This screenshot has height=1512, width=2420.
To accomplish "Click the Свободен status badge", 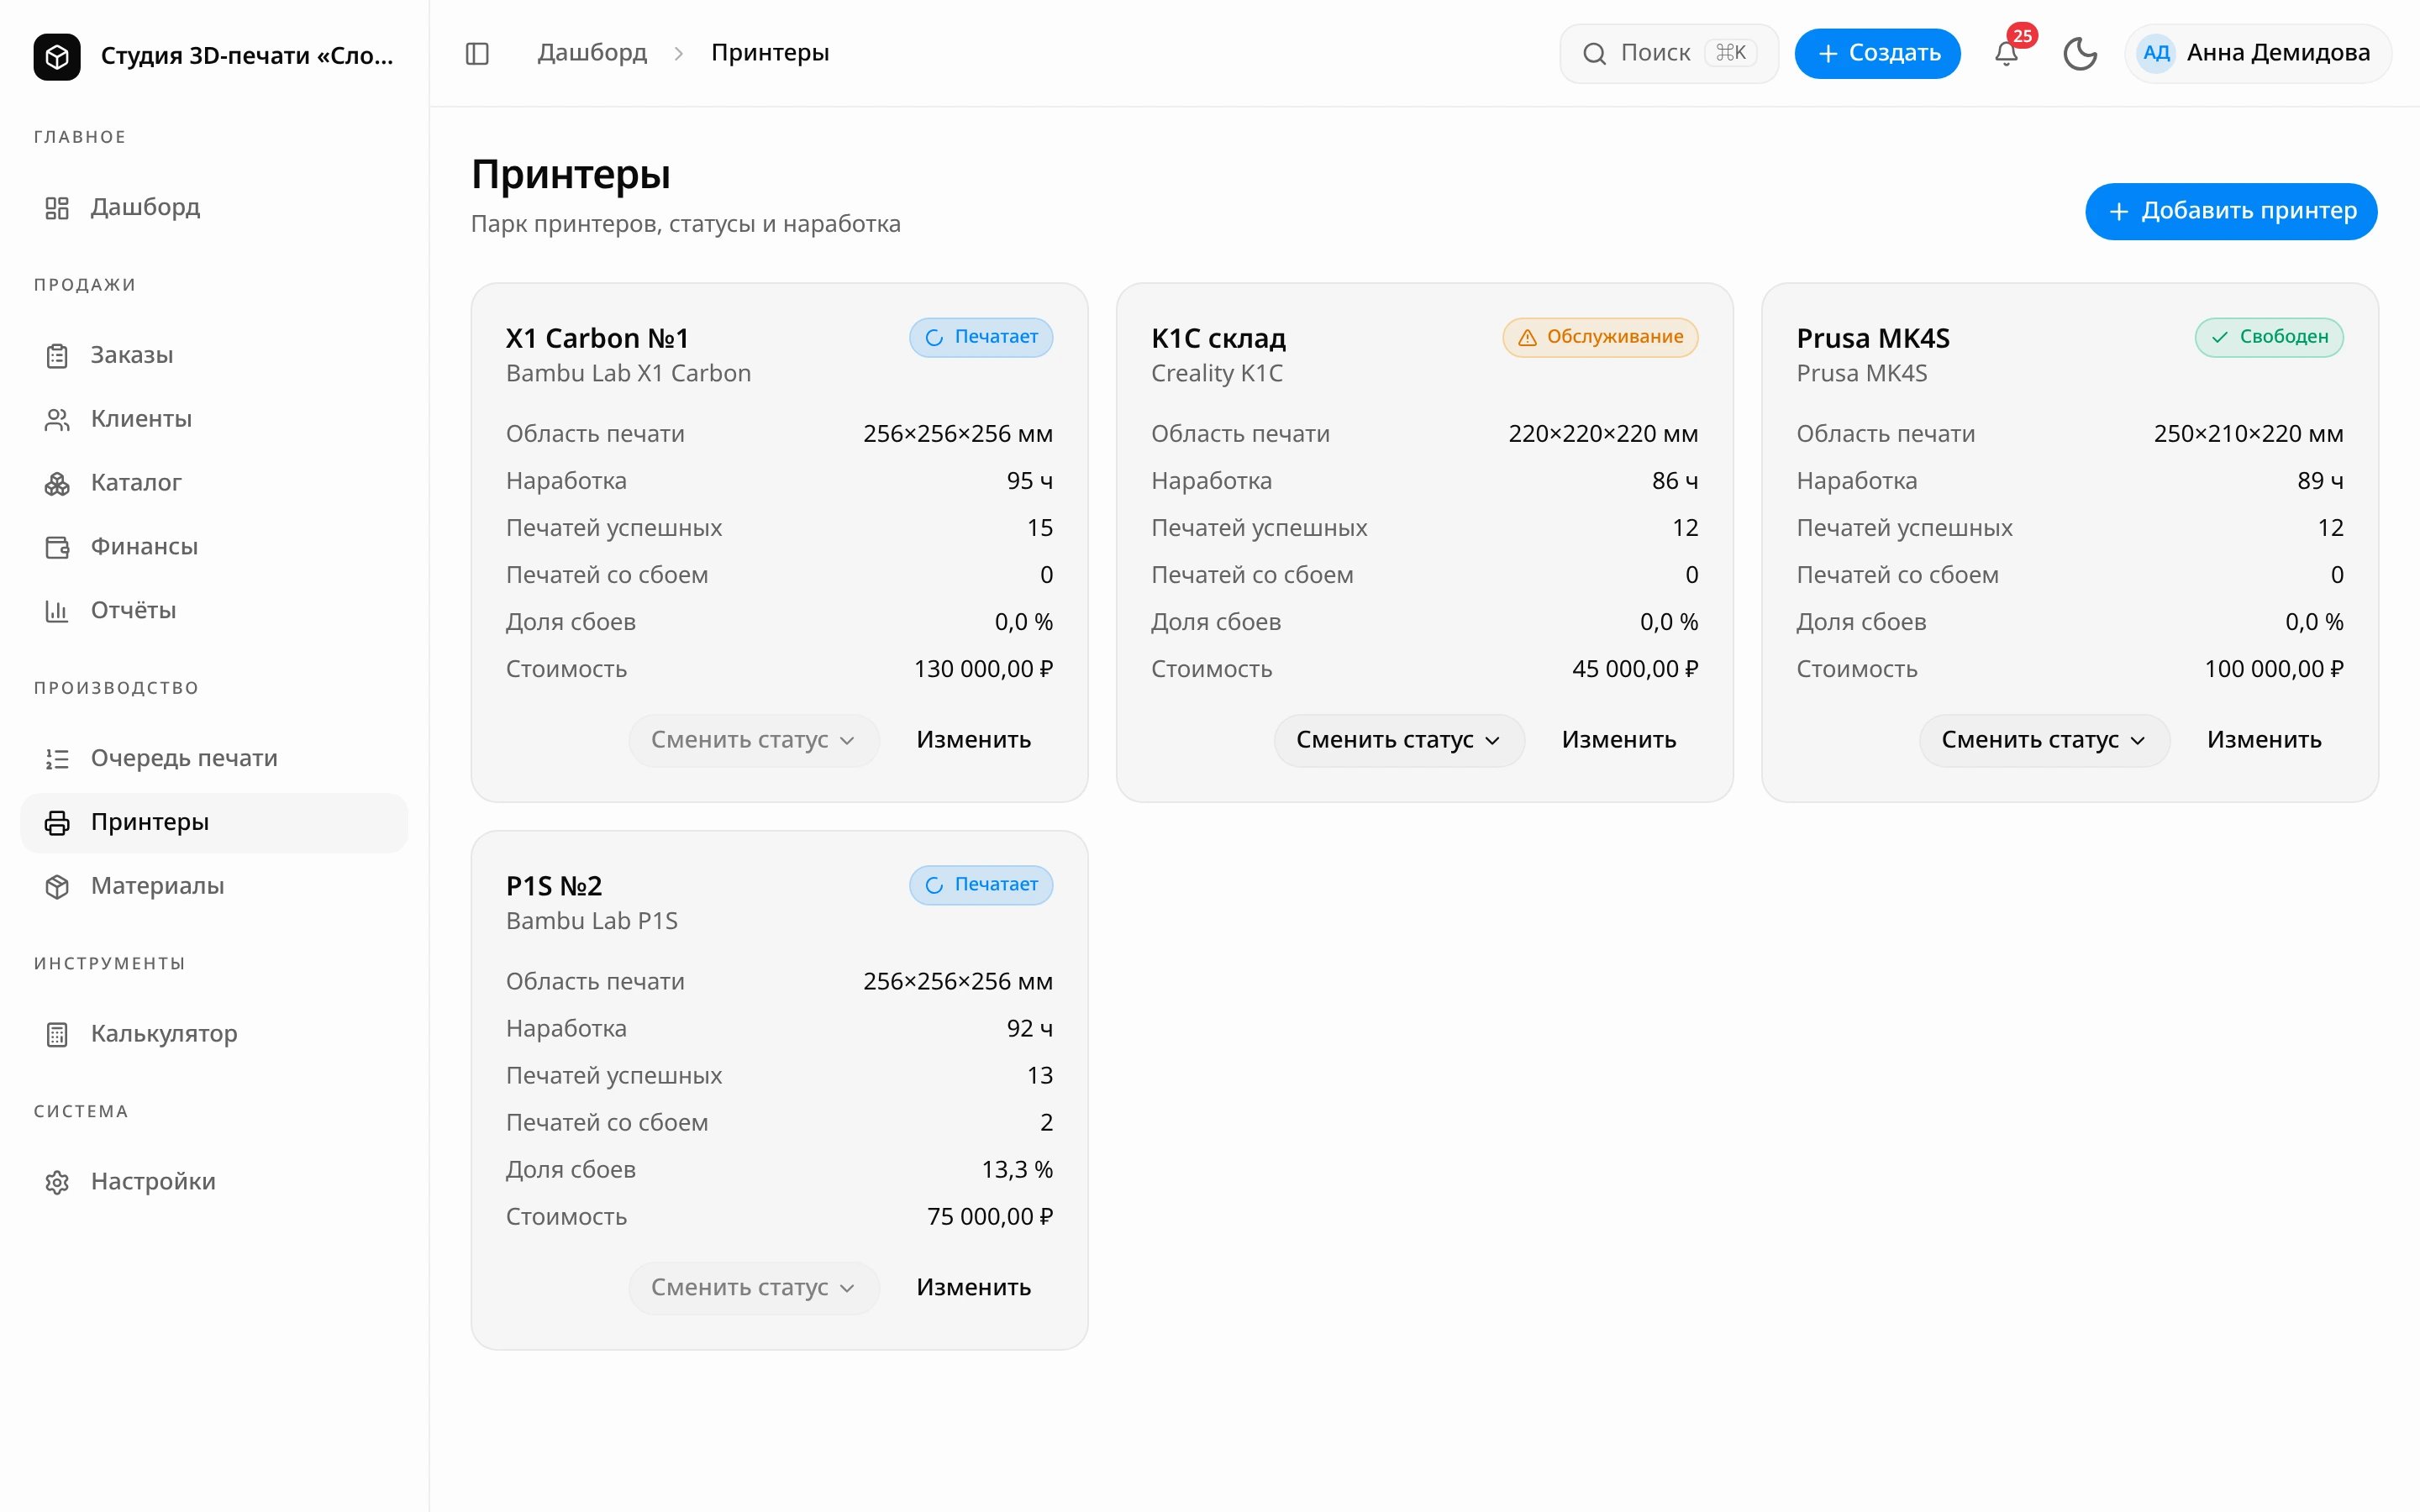I will [2268, 337].
